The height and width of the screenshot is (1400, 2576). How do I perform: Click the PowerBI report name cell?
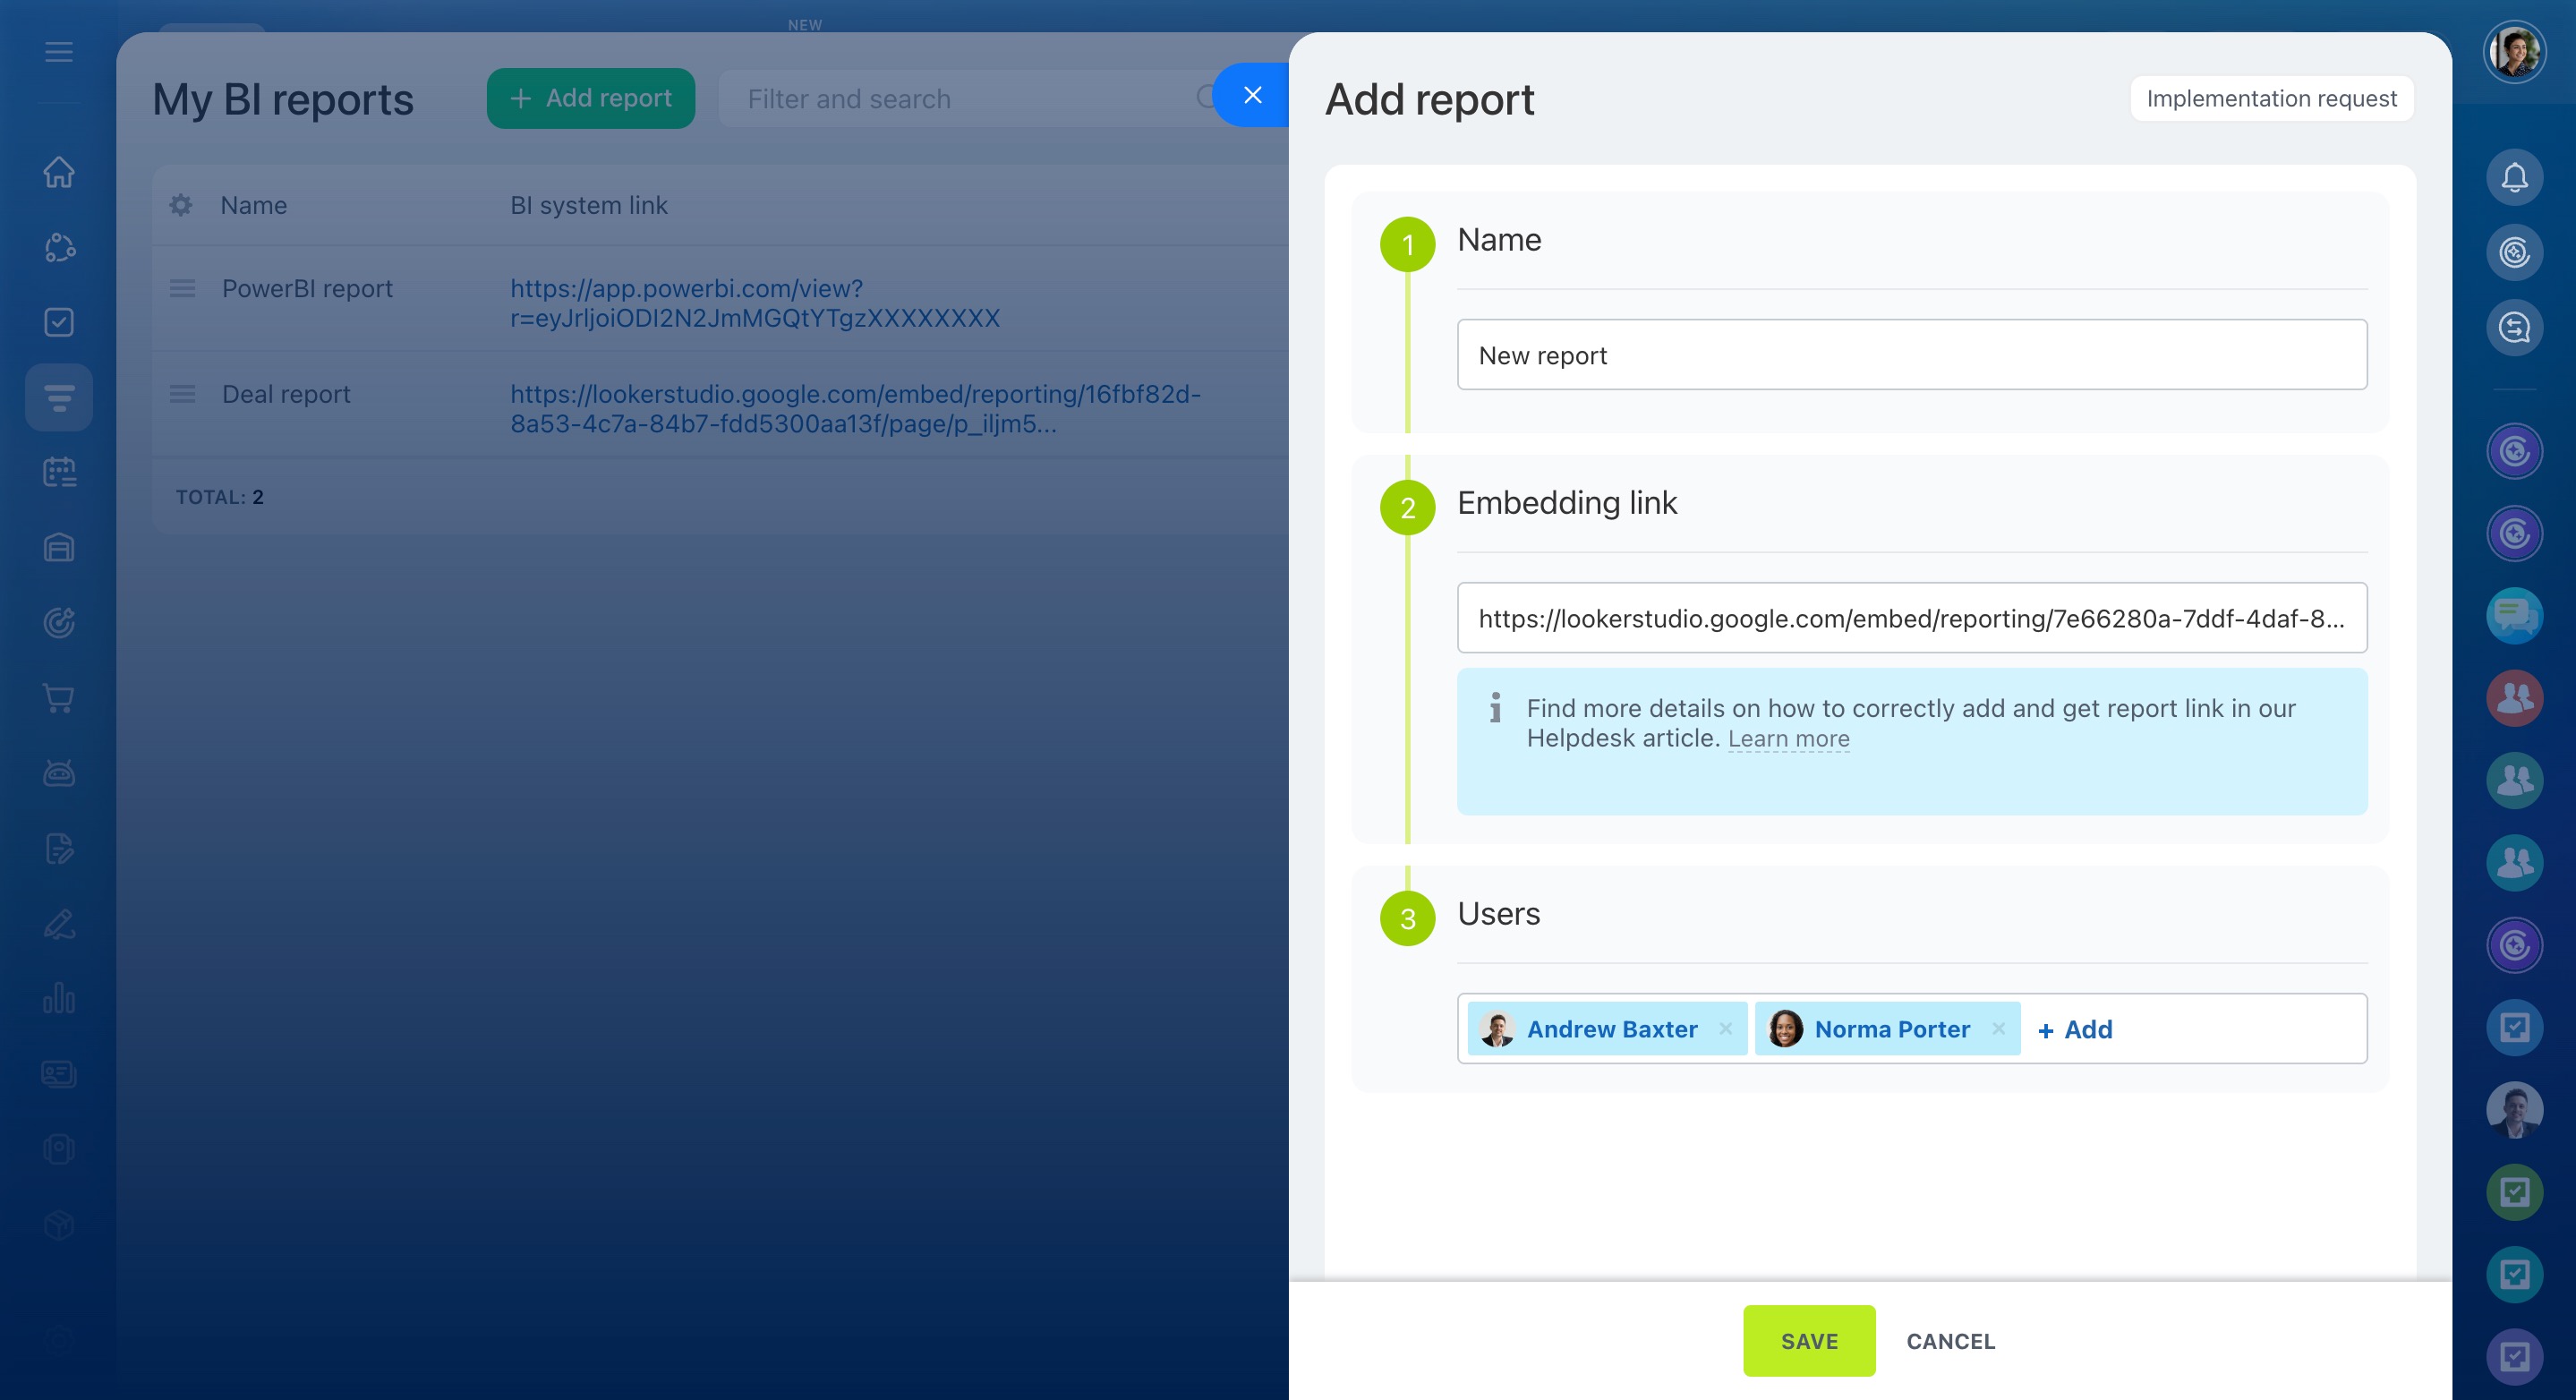pos(307,288)
